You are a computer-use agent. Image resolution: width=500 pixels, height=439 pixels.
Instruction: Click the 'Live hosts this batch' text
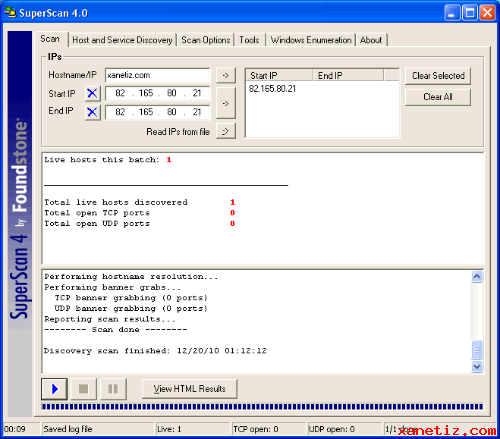[102, 160]
